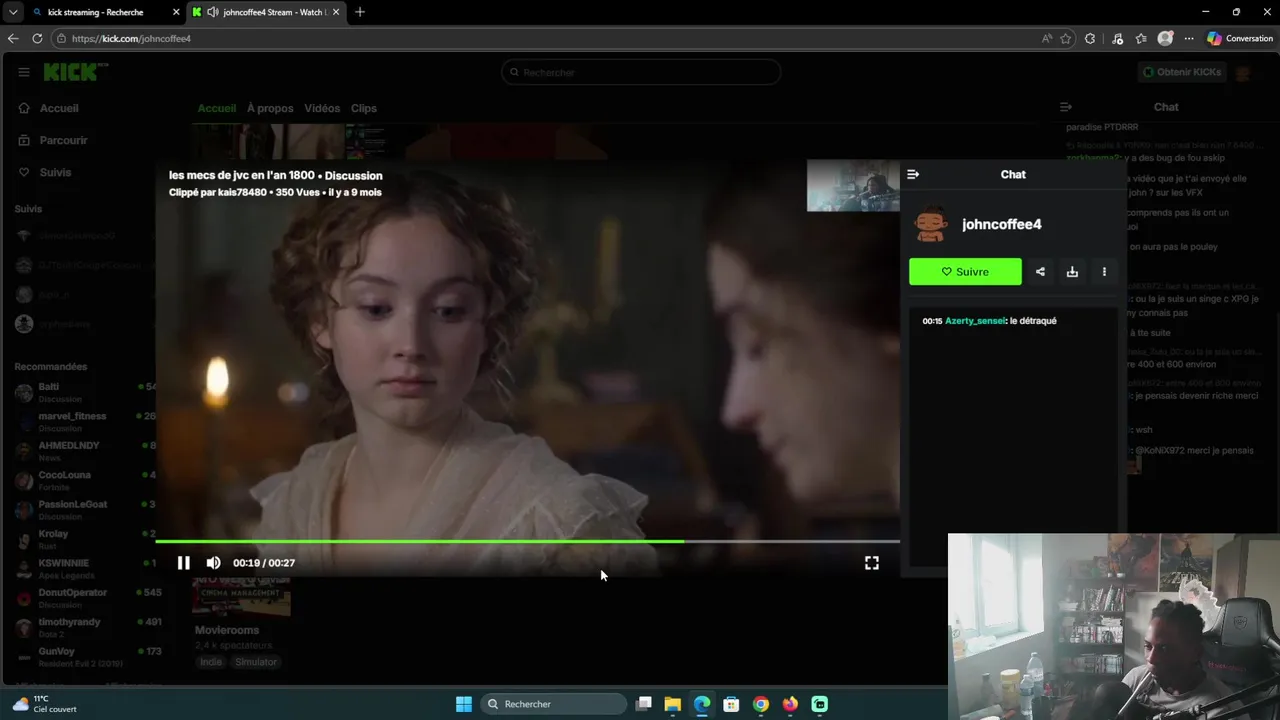
Task: Open recommended channel timothyrandy
Action: (x=85, y=627)
